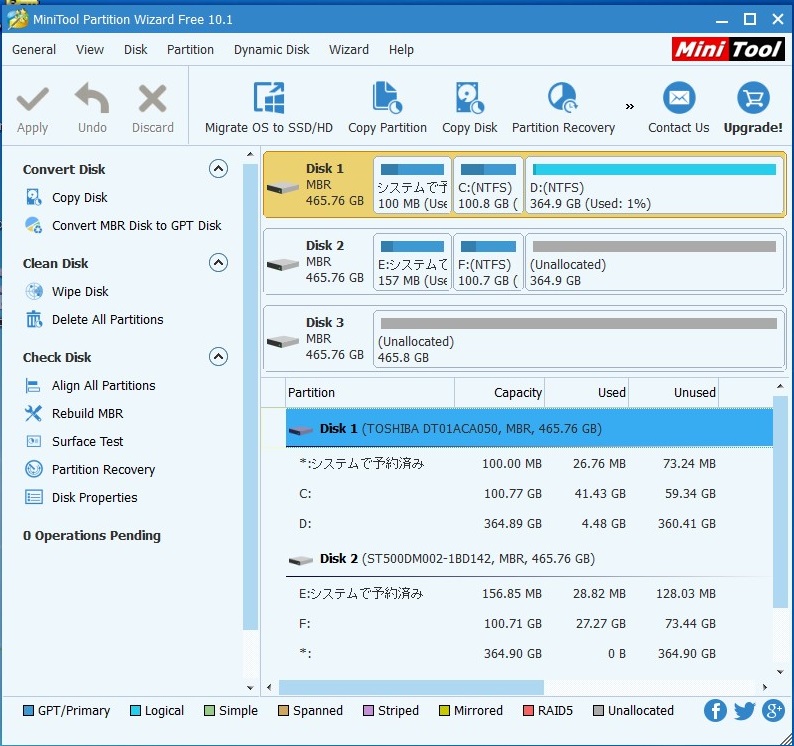The width and height of the screenshot is (794, 746).
Task: Open the View menu
Action: [x=90, y=50]
